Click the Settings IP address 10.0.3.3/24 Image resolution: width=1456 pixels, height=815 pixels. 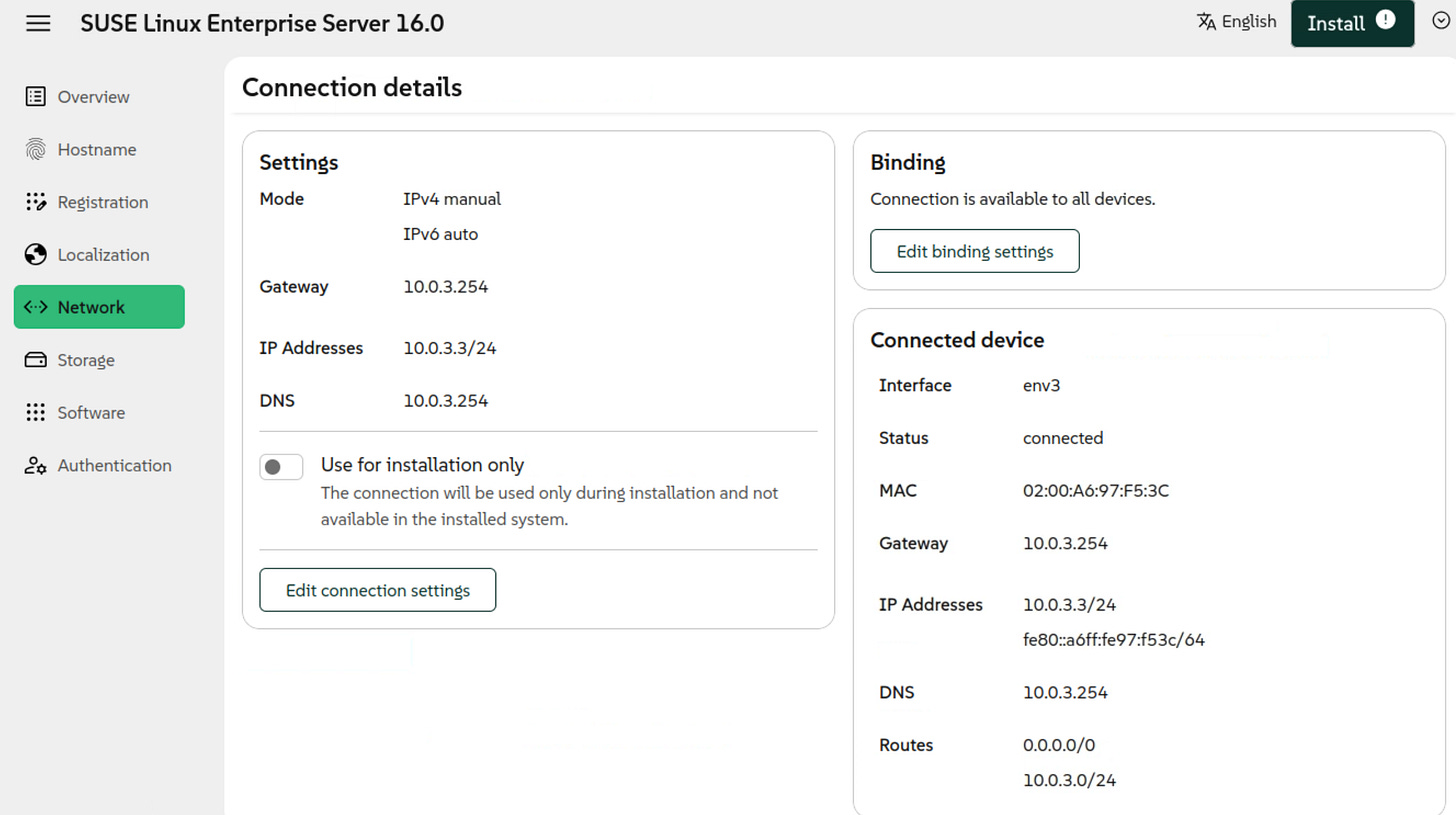point(451,349)
